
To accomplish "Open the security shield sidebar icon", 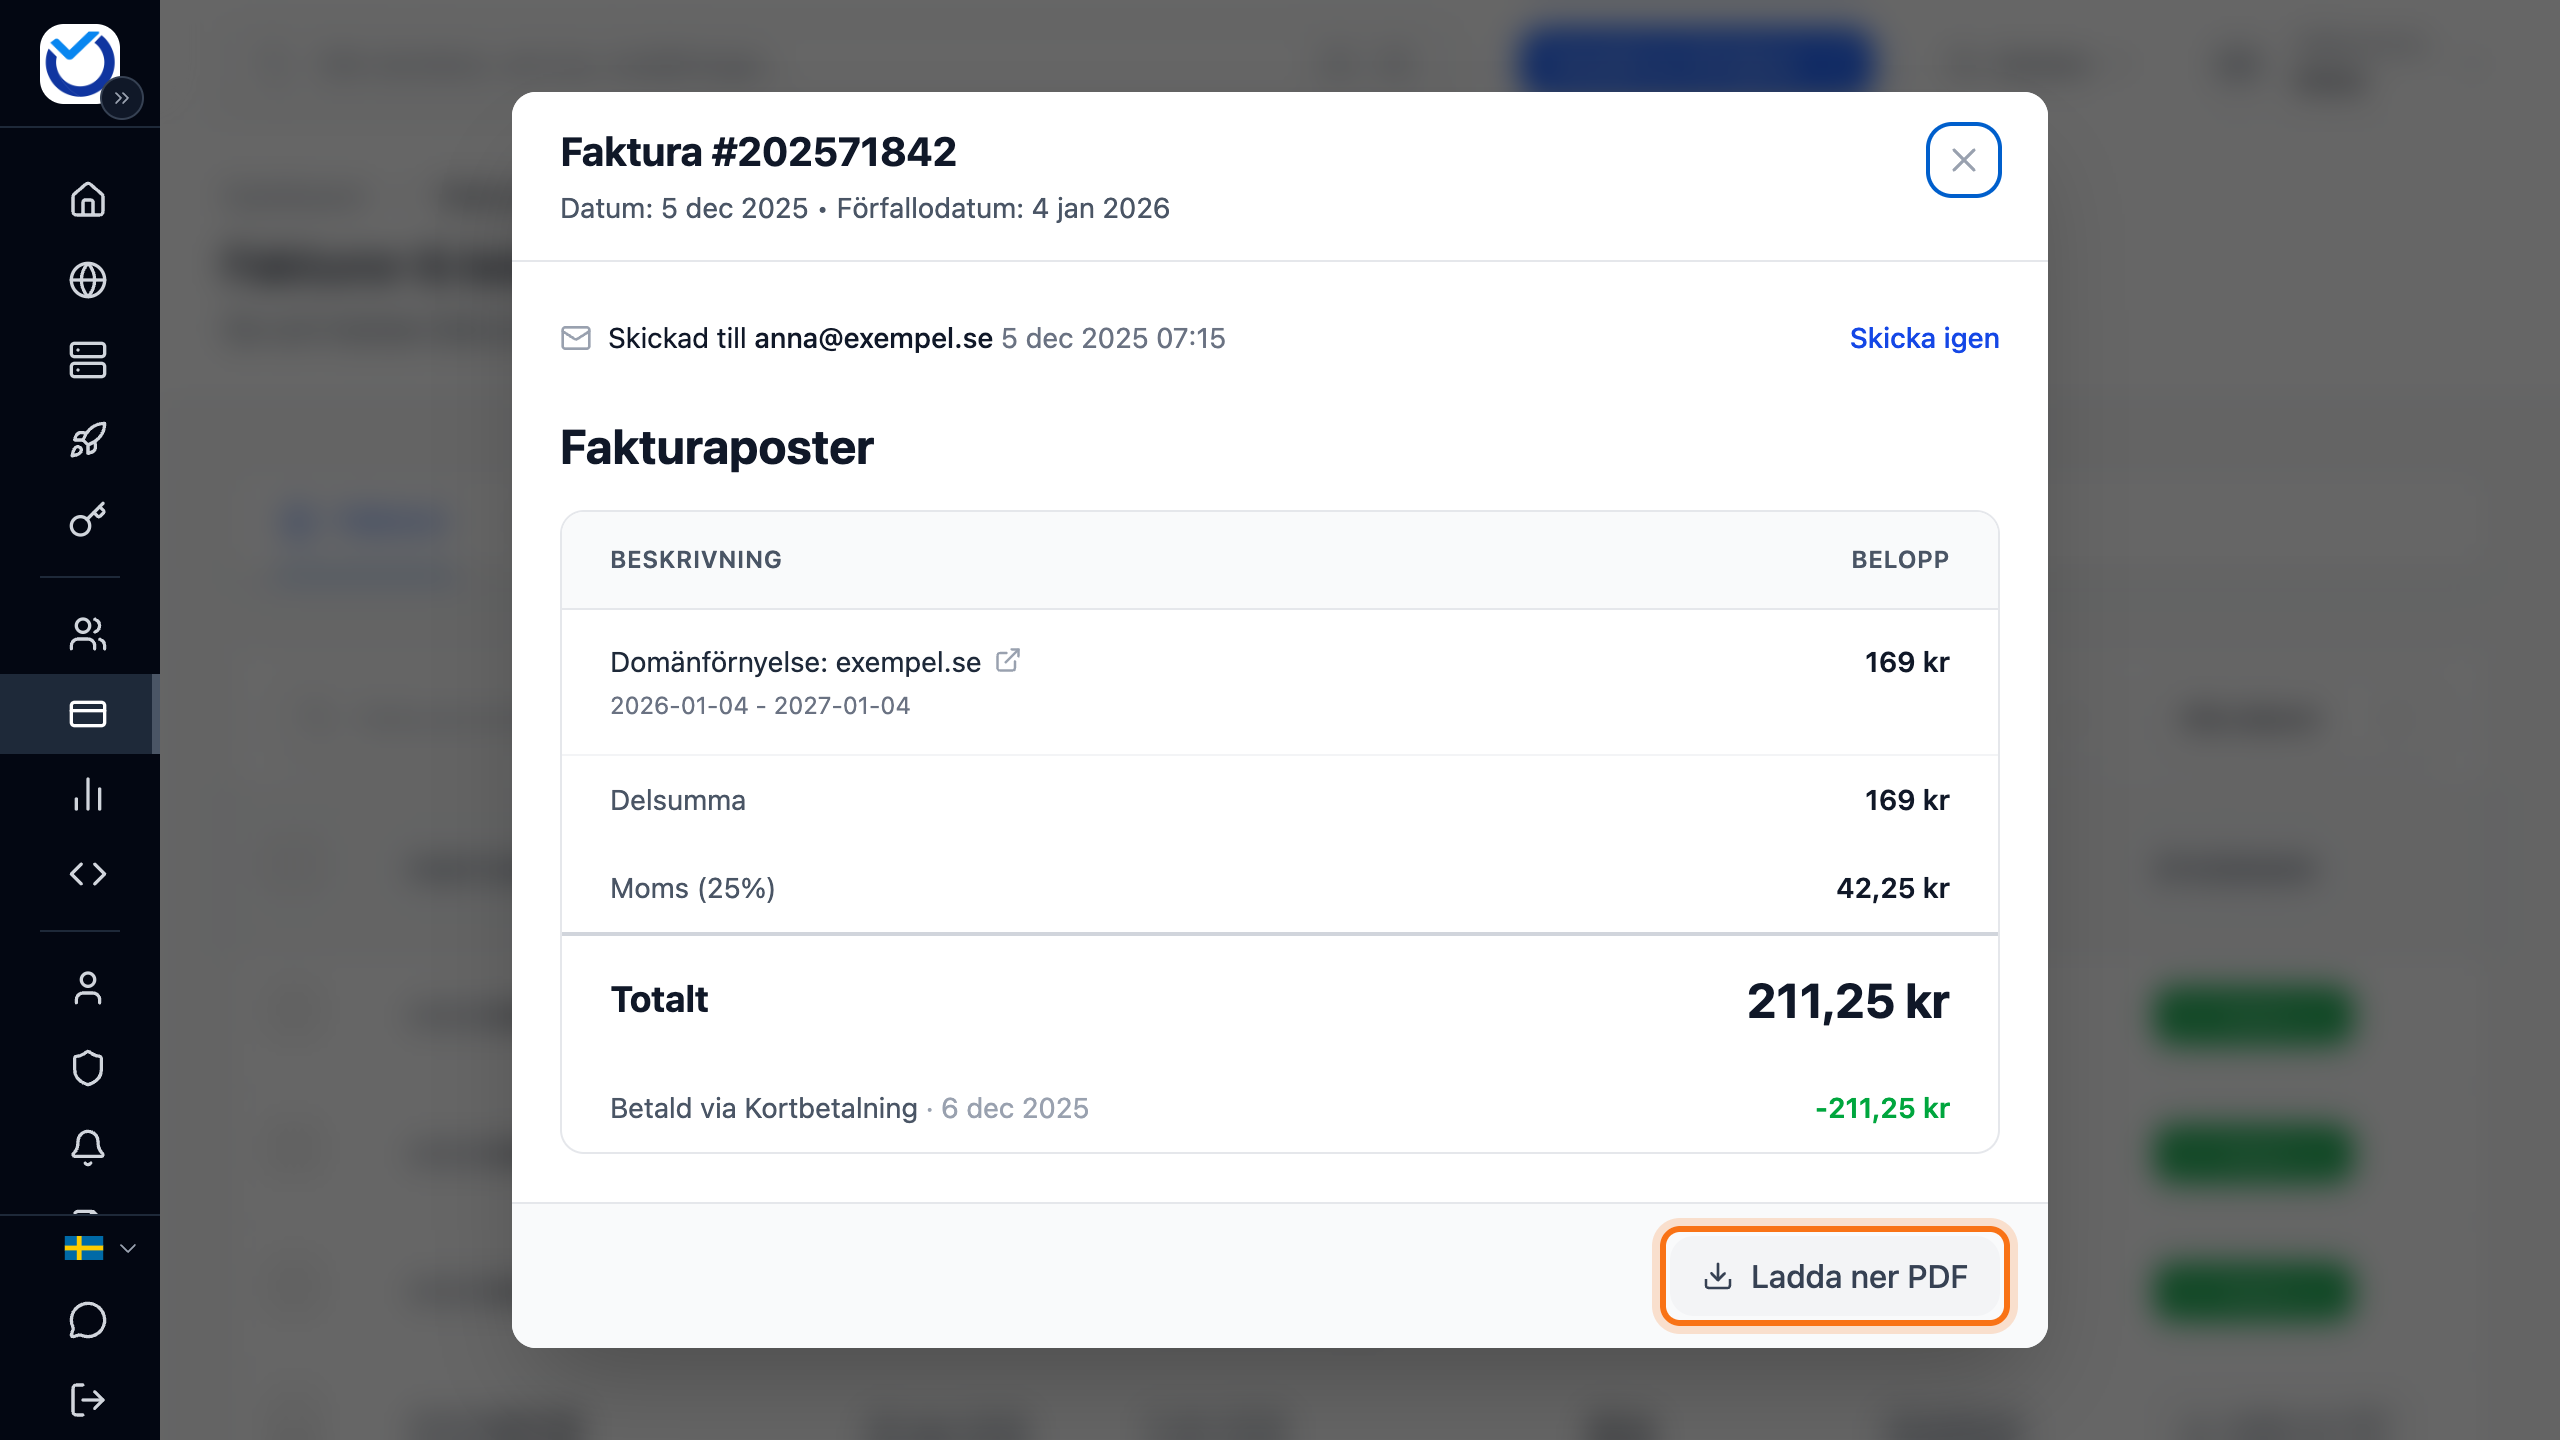I will [88, 1068].
